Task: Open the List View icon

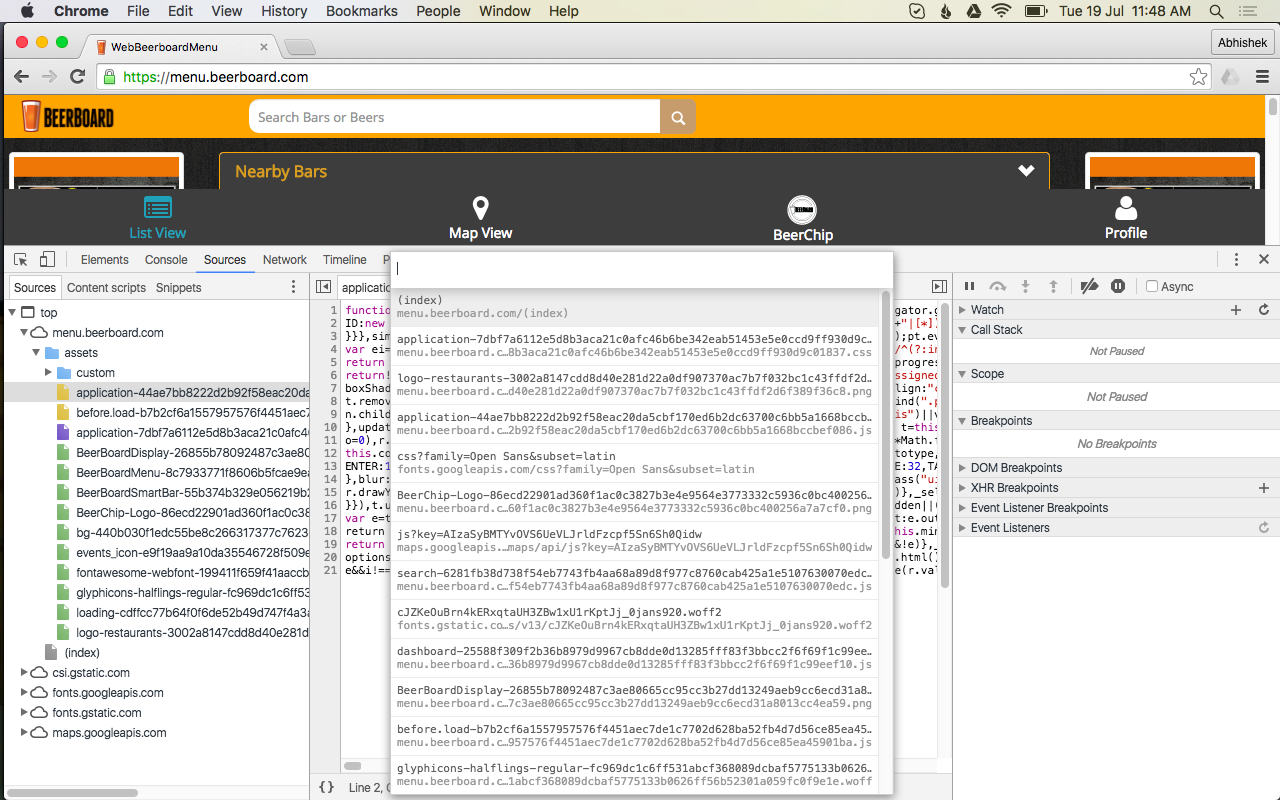Action: (x=158, y=207)
